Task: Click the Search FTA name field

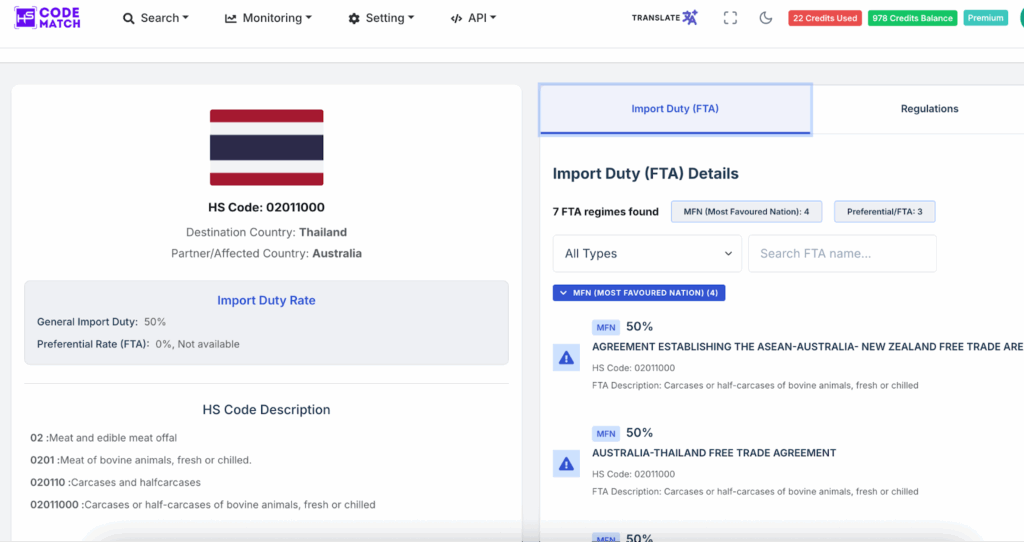Action: click(842, 254)
